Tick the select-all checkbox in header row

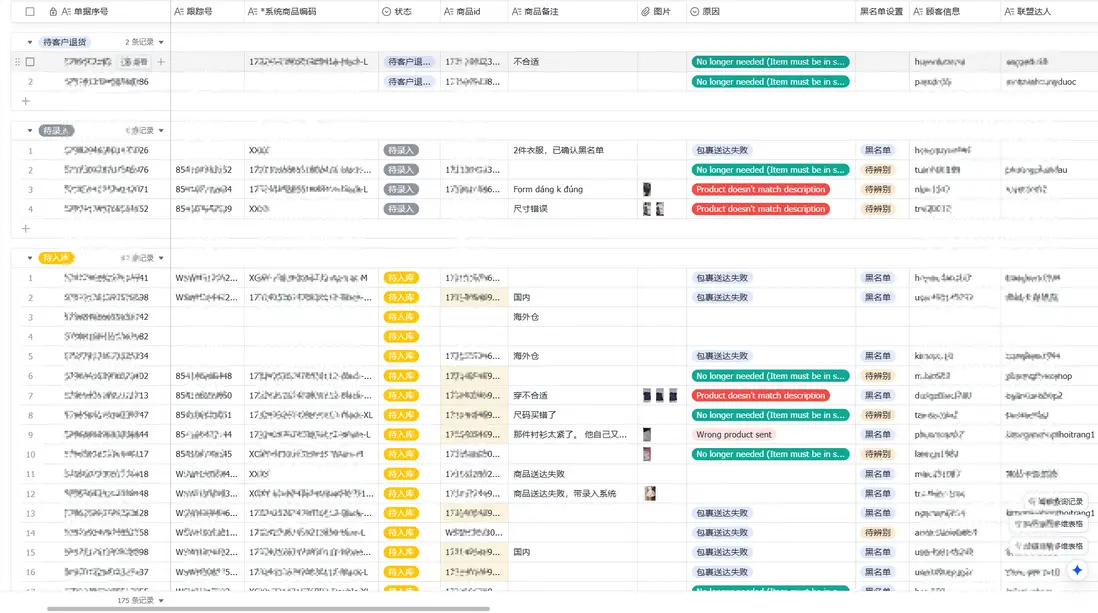pos(30,11)
